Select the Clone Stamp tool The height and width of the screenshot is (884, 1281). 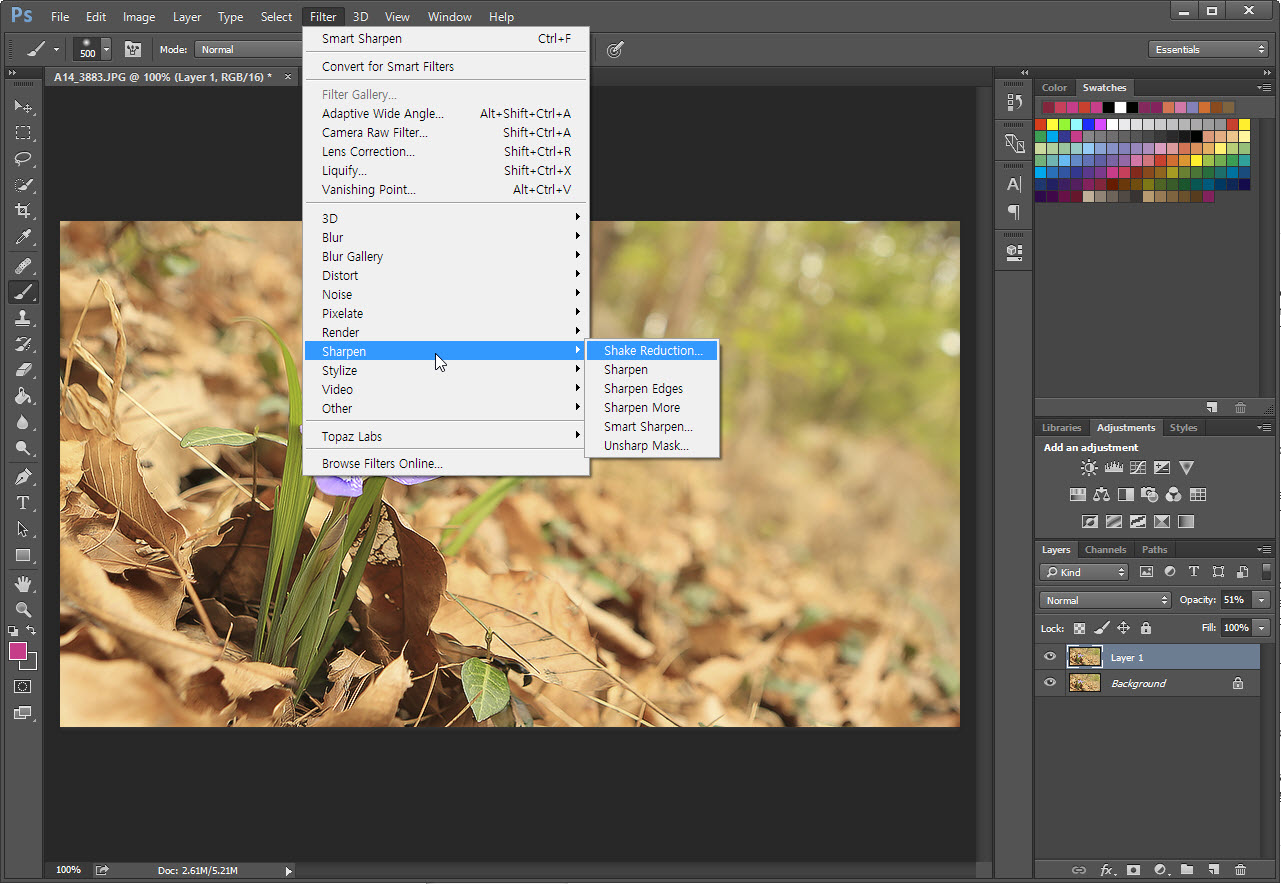coord(23,318)
